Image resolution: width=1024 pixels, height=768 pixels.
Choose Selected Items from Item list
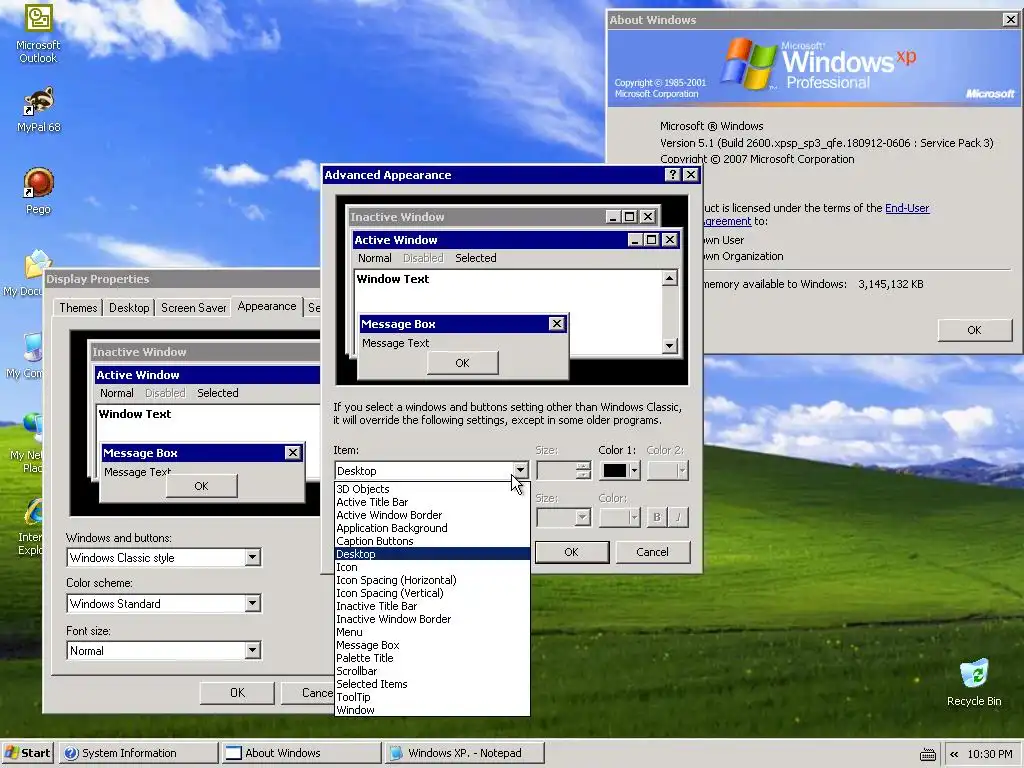click(432, 684)
